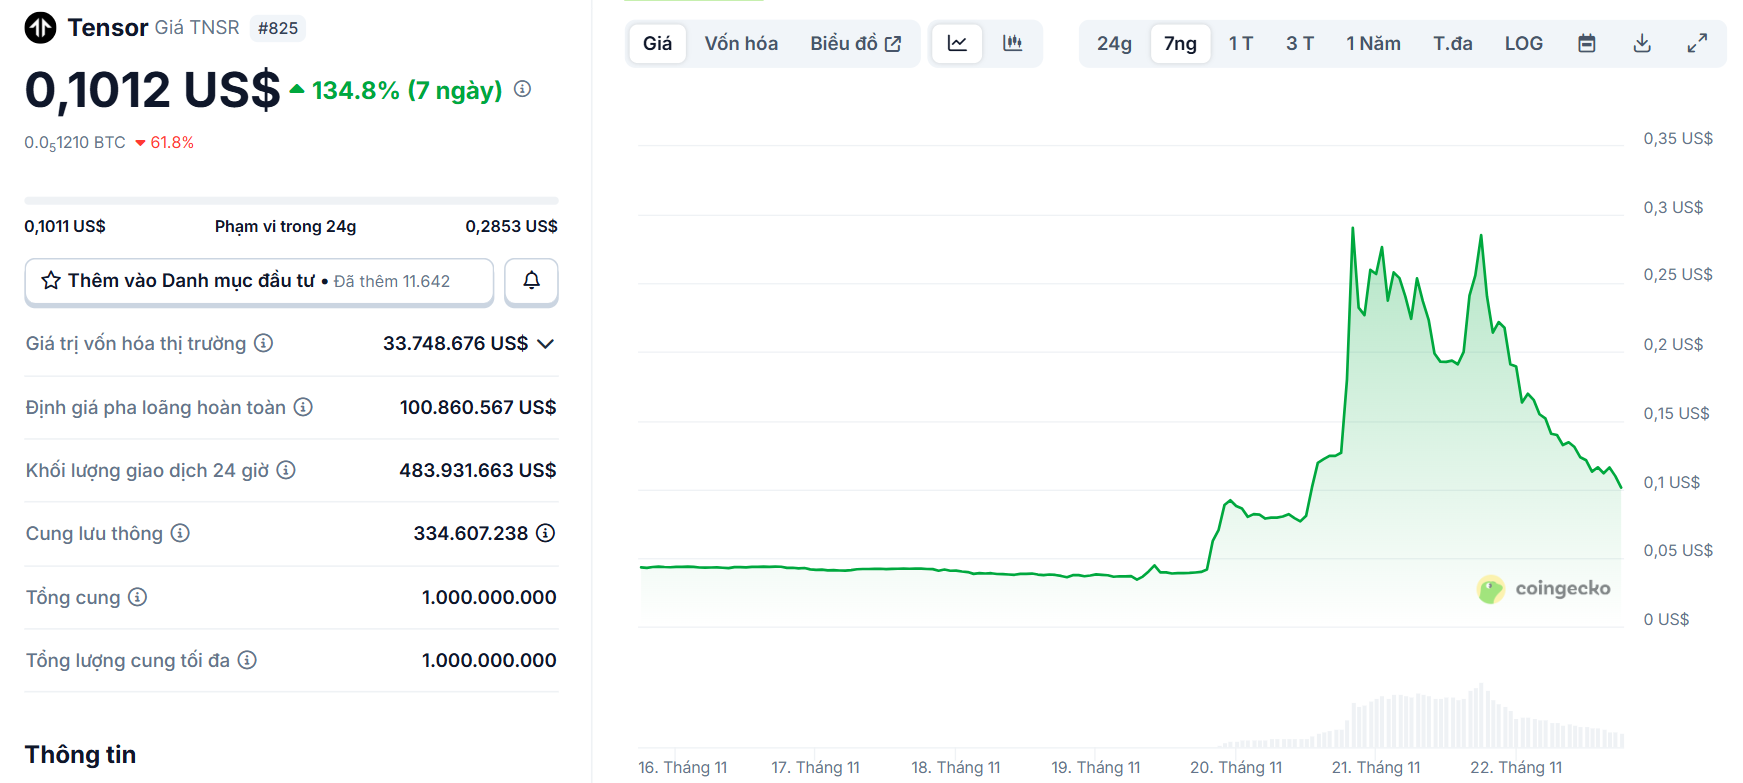The image size is (1743, 783).
Task: Click the Phạm vi trong 24g label
Action: click(x=285, y=226)
